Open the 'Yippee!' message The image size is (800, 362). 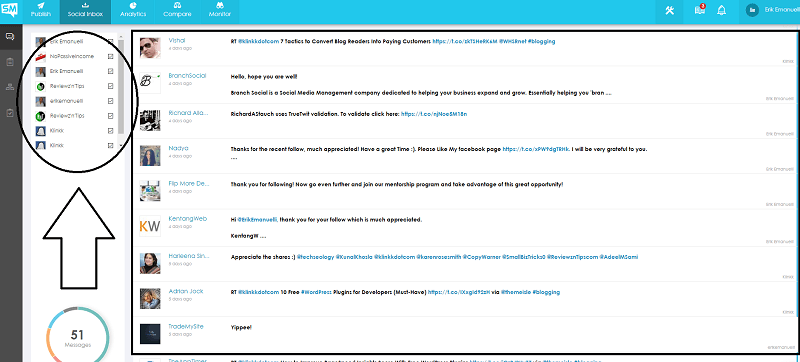coord(241,327)
